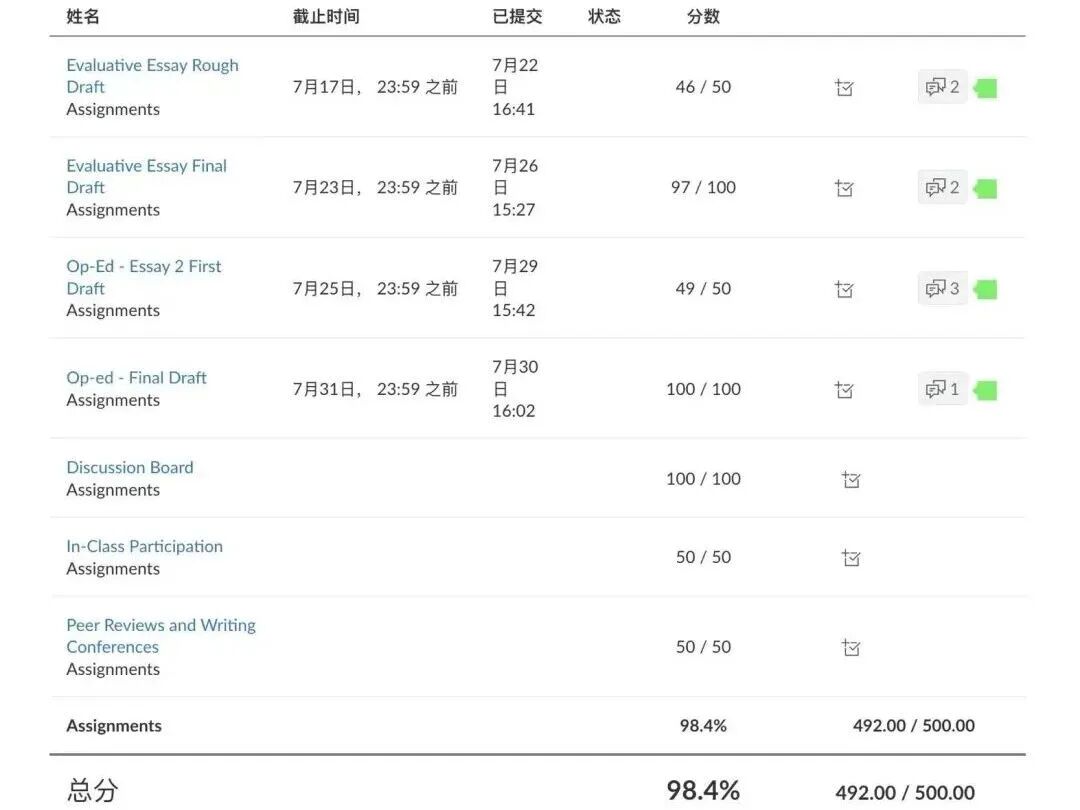This screenshot has width=1080, height=810.
Task: Expand 1 comment on Op-ed Final Draft
Action: tap(942, 389)
